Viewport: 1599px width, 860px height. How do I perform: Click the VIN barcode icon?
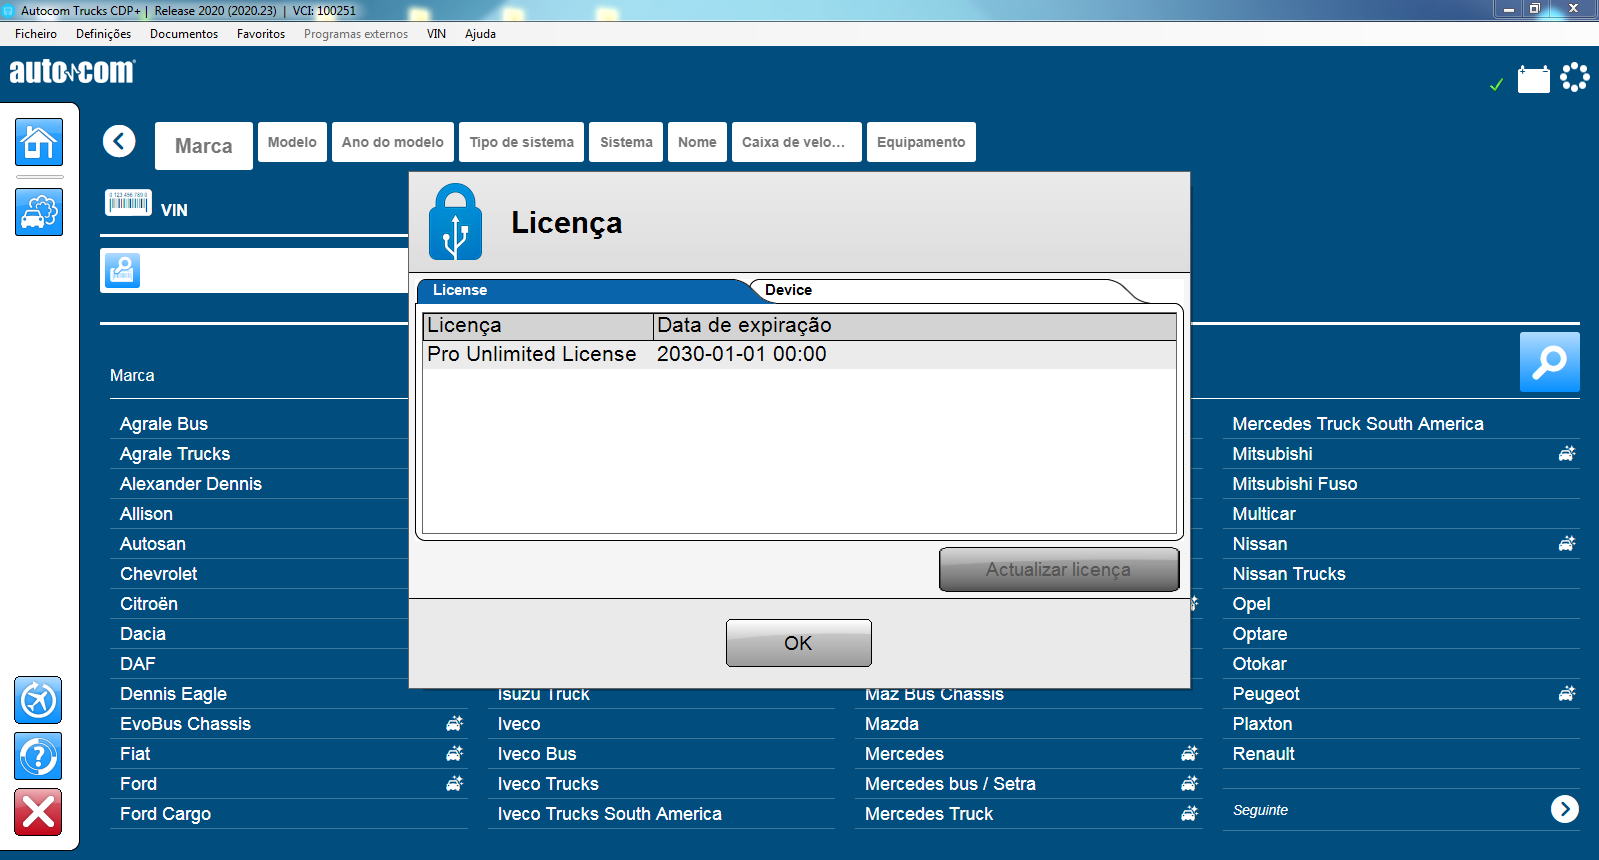(128, 203)
